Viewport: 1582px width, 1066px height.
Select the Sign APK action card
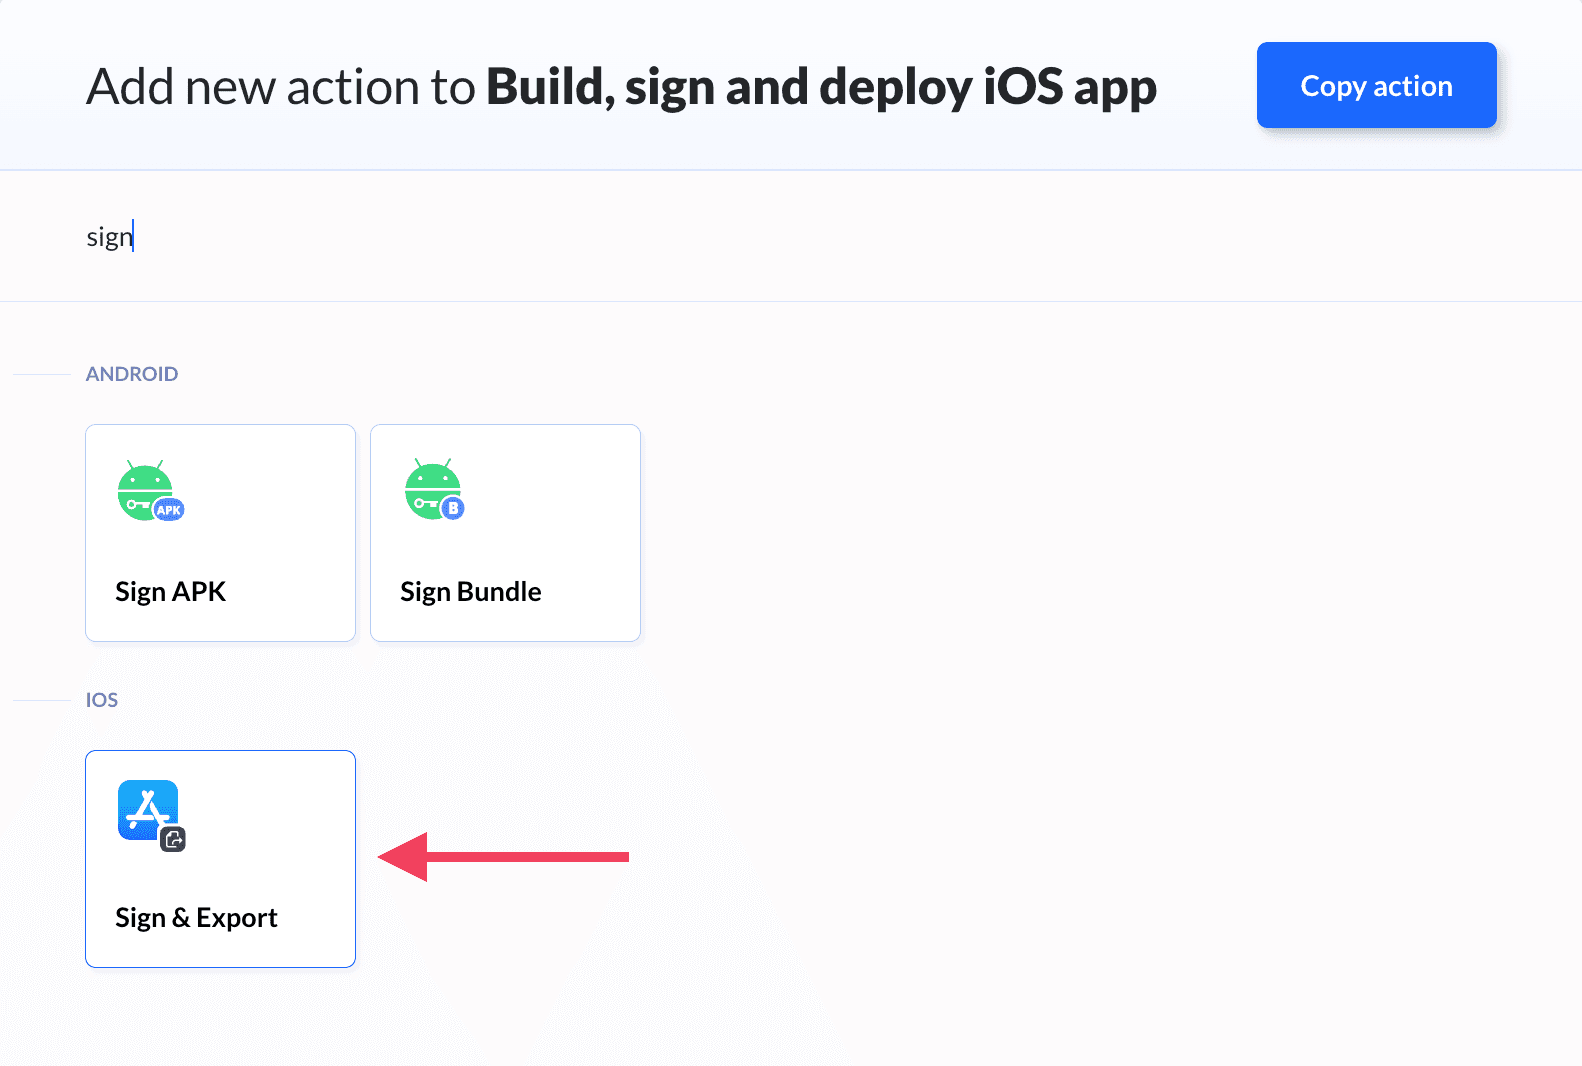point(220,532)
